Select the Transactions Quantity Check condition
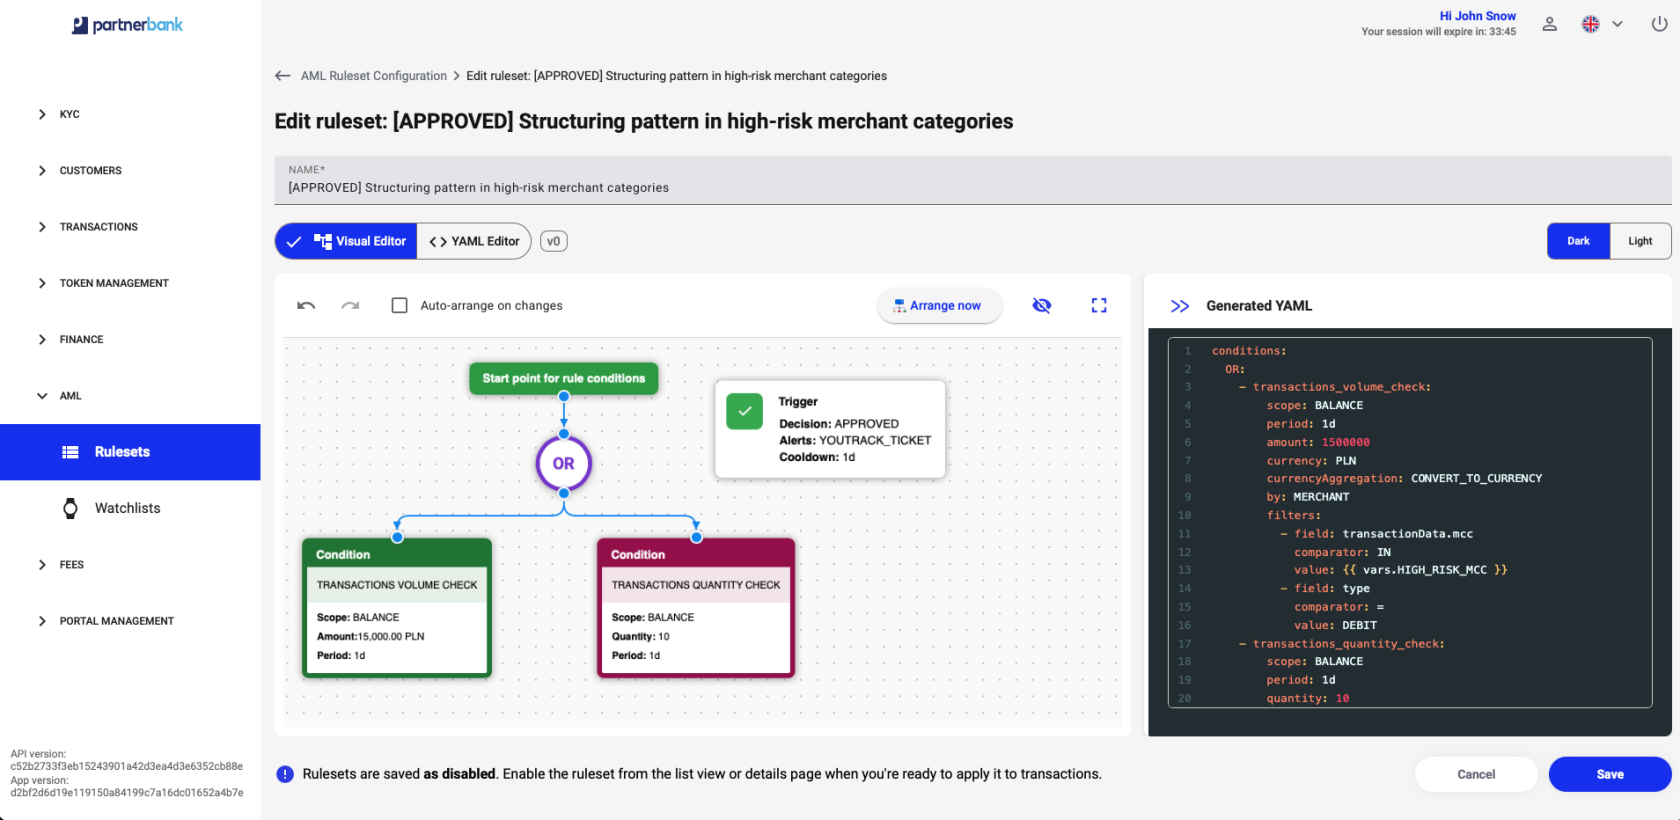Viewport: 1680px width, 820px height. [696, 608]
